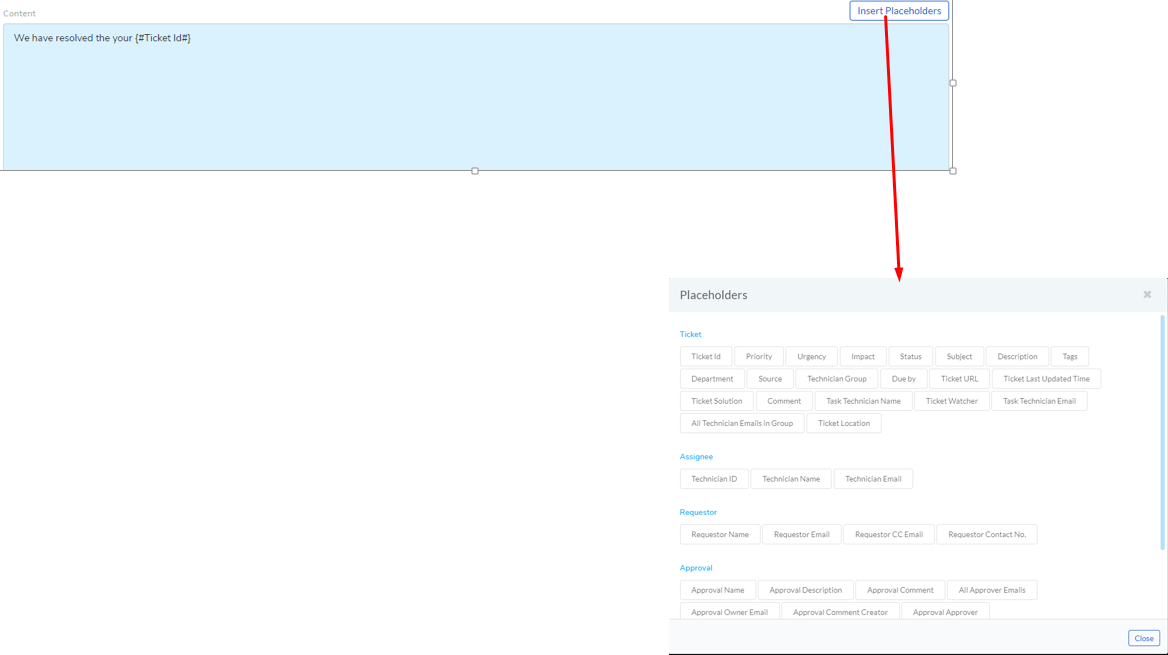Insert the Approval Name placeholder
This screenshot has width=1168, height=655.
click(717, 591)
